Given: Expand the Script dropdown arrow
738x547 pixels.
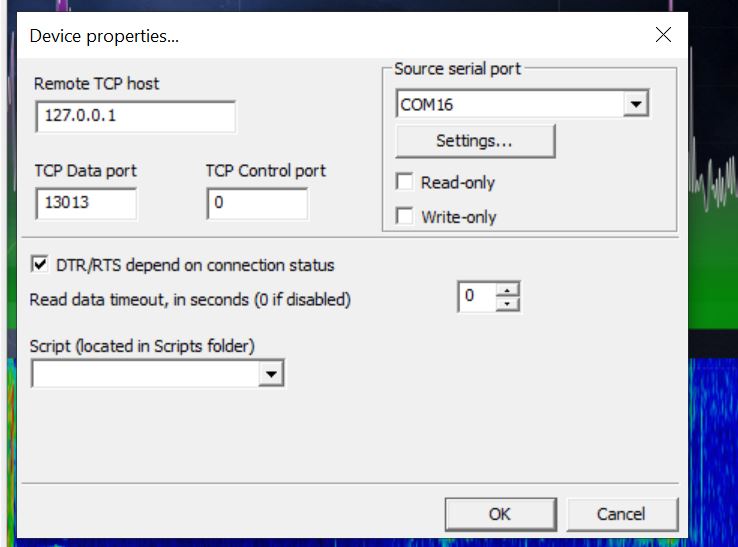Looking at the screenshot, I should (x=271, y=374).
